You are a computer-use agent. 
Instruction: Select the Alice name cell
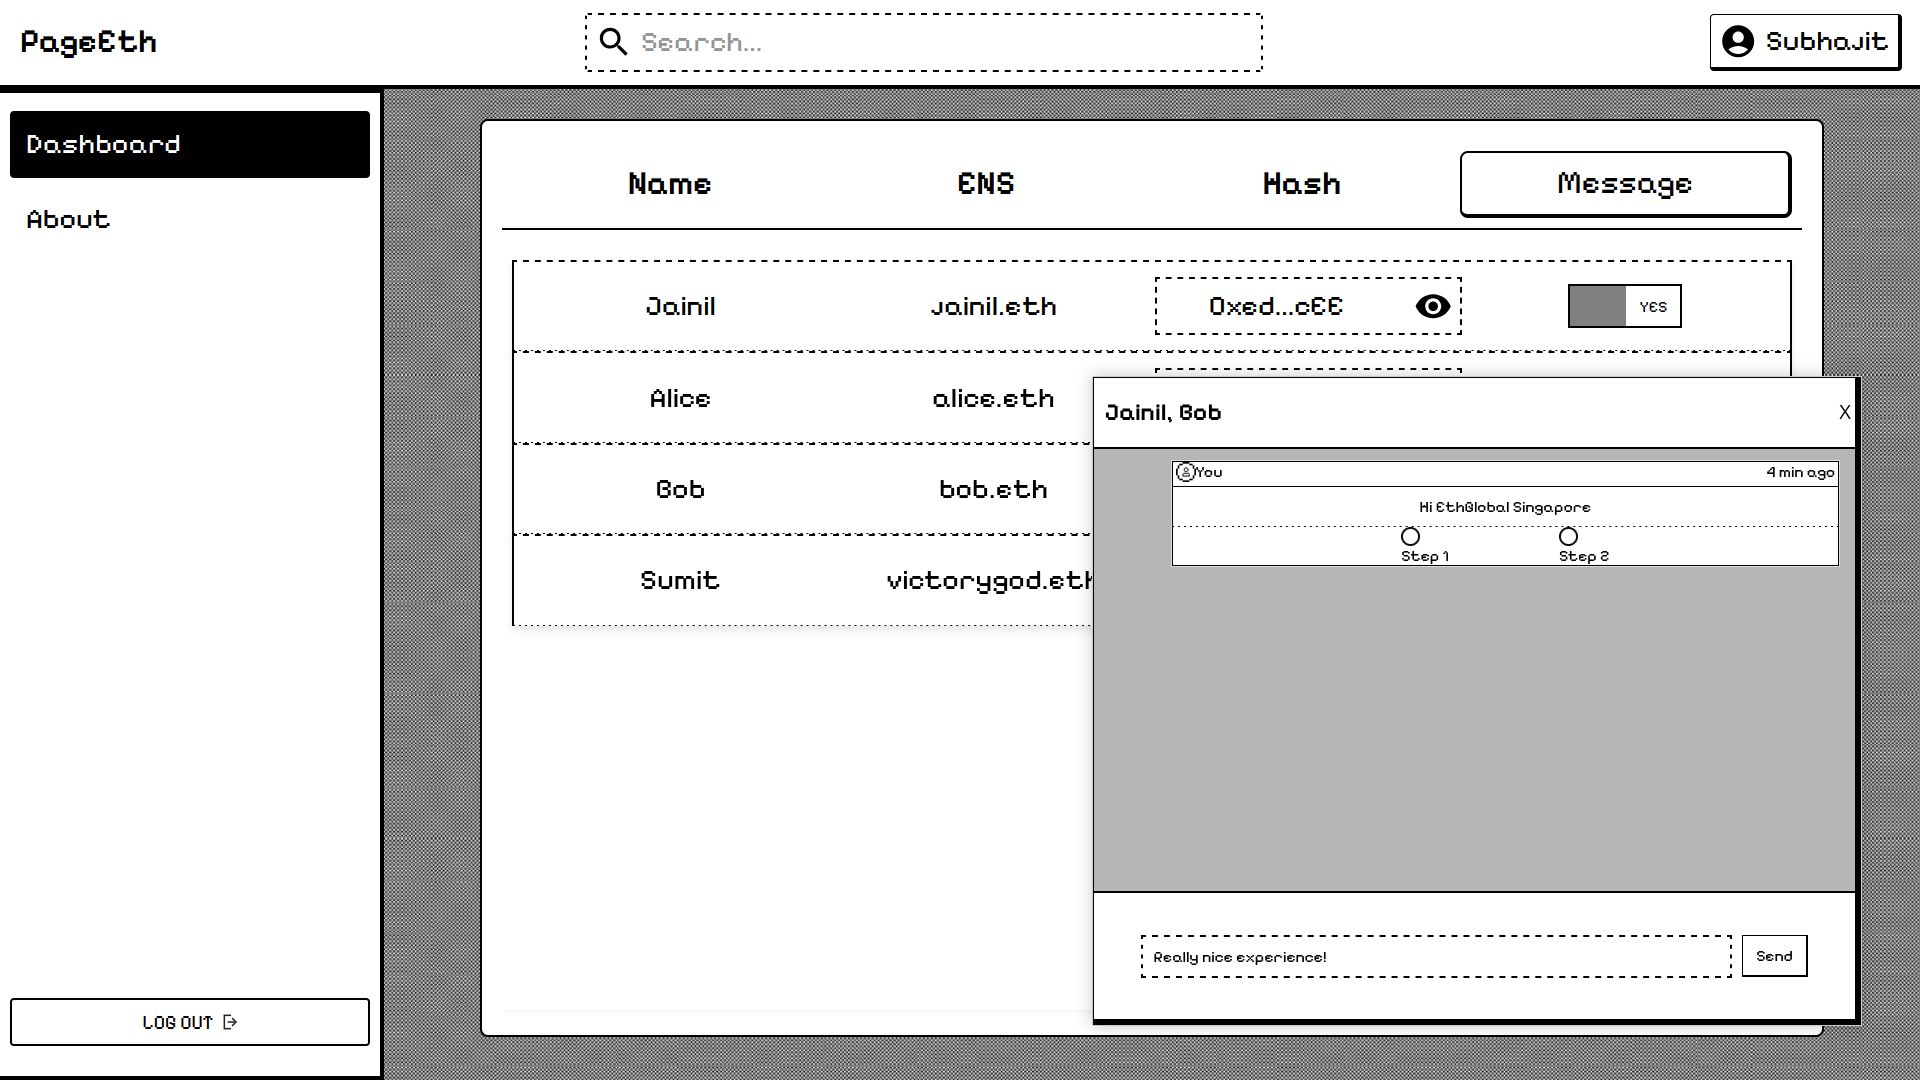680,399
